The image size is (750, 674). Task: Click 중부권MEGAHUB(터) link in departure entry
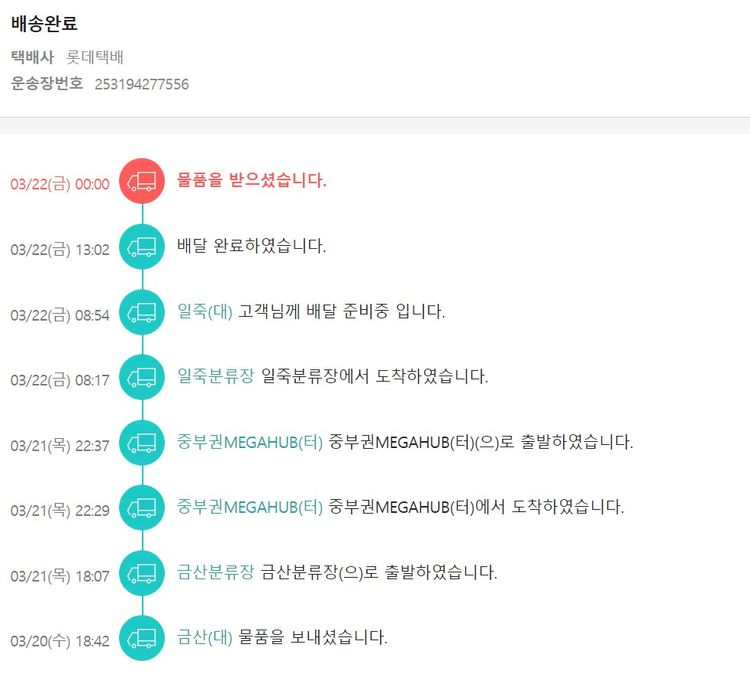click(x=250, y=442)
